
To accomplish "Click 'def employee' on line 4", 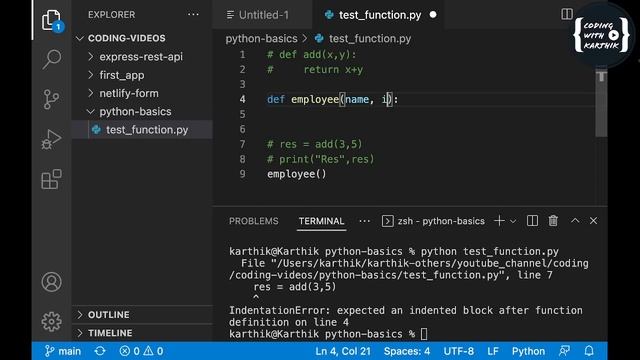I will point(303,99).
